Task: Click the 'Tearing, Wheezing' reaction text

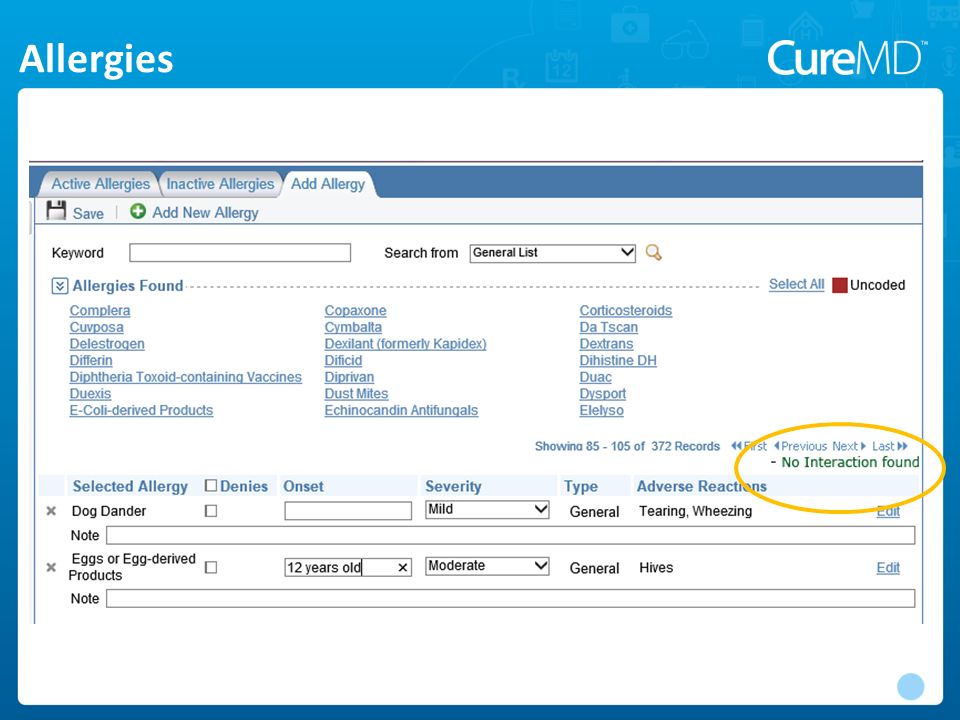Action: pyautogui.click(x=696, y=511)
